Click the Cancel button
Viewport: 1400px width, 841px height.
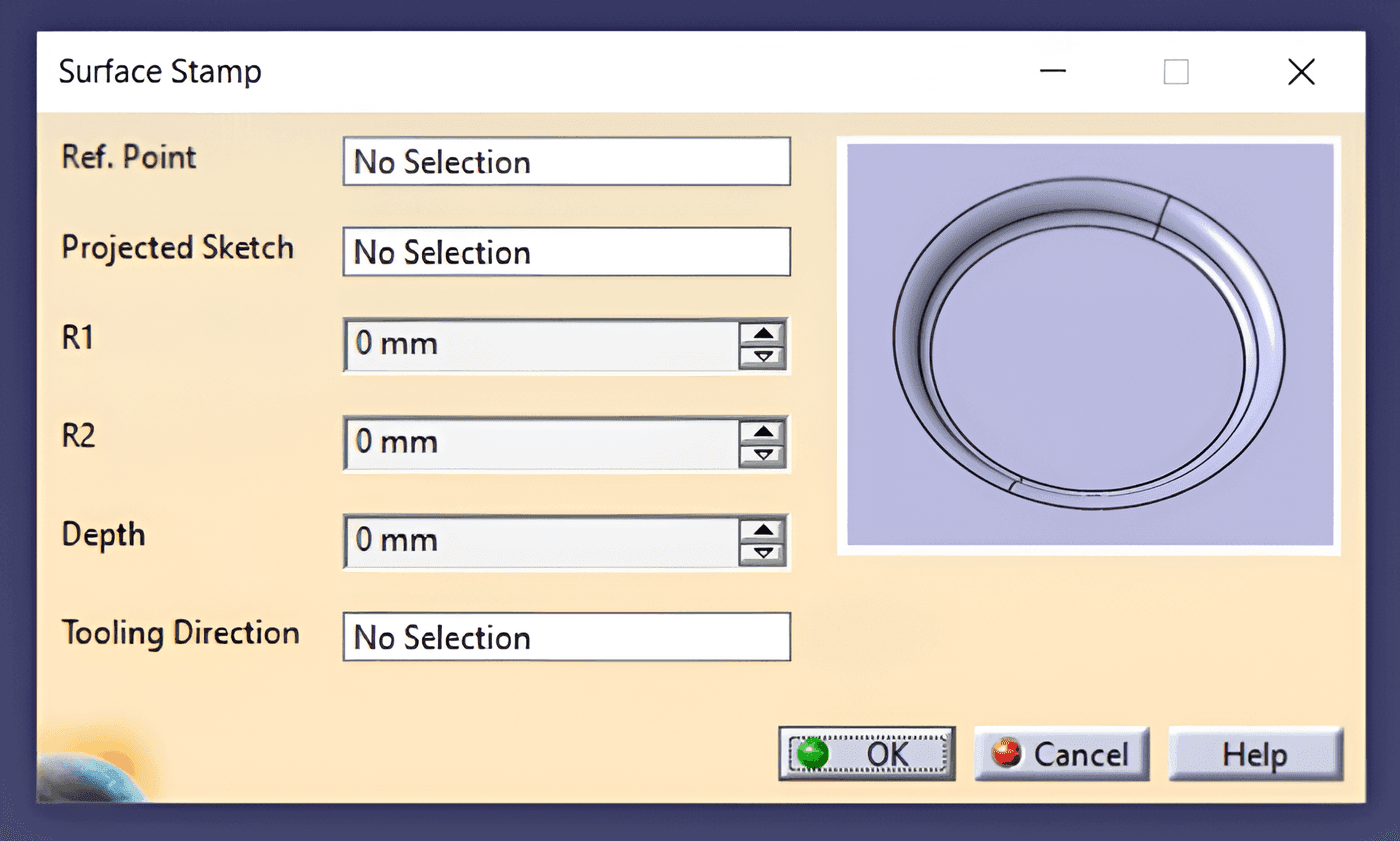pyautogui.click(x=1062, y=753)
